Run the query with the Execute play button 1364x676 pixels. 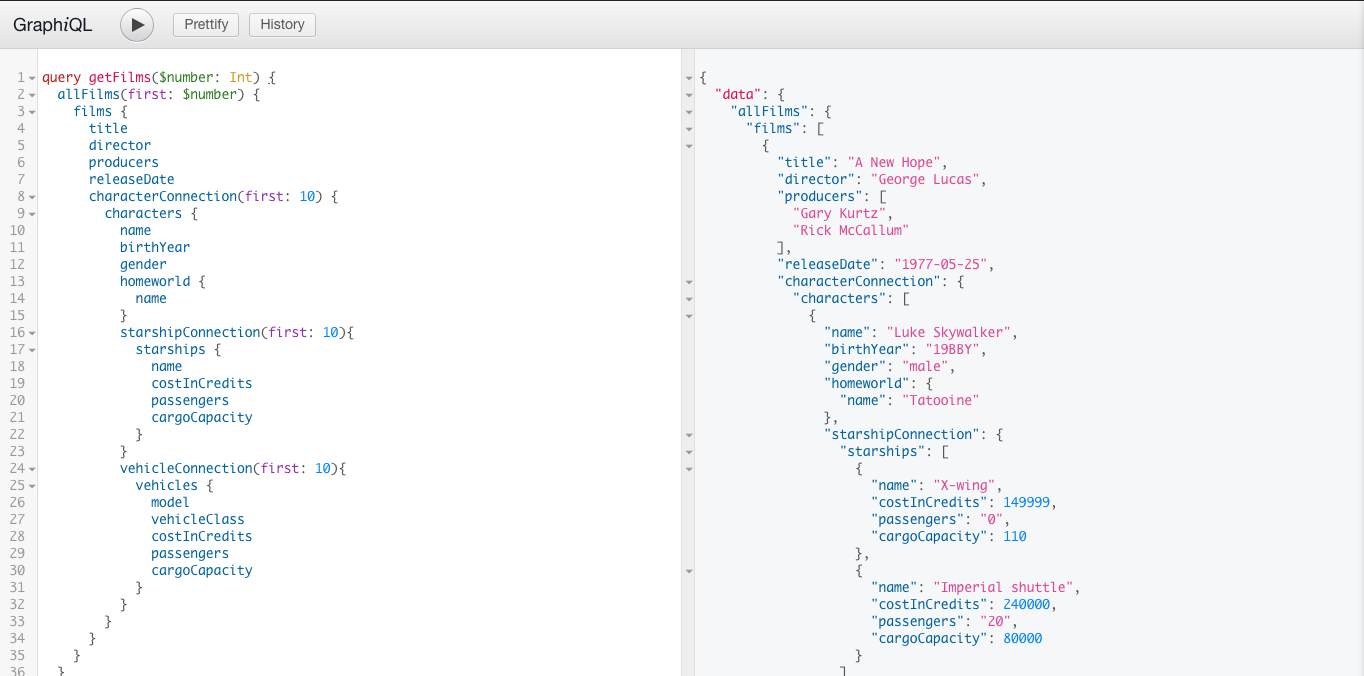[x=137, y=24]
